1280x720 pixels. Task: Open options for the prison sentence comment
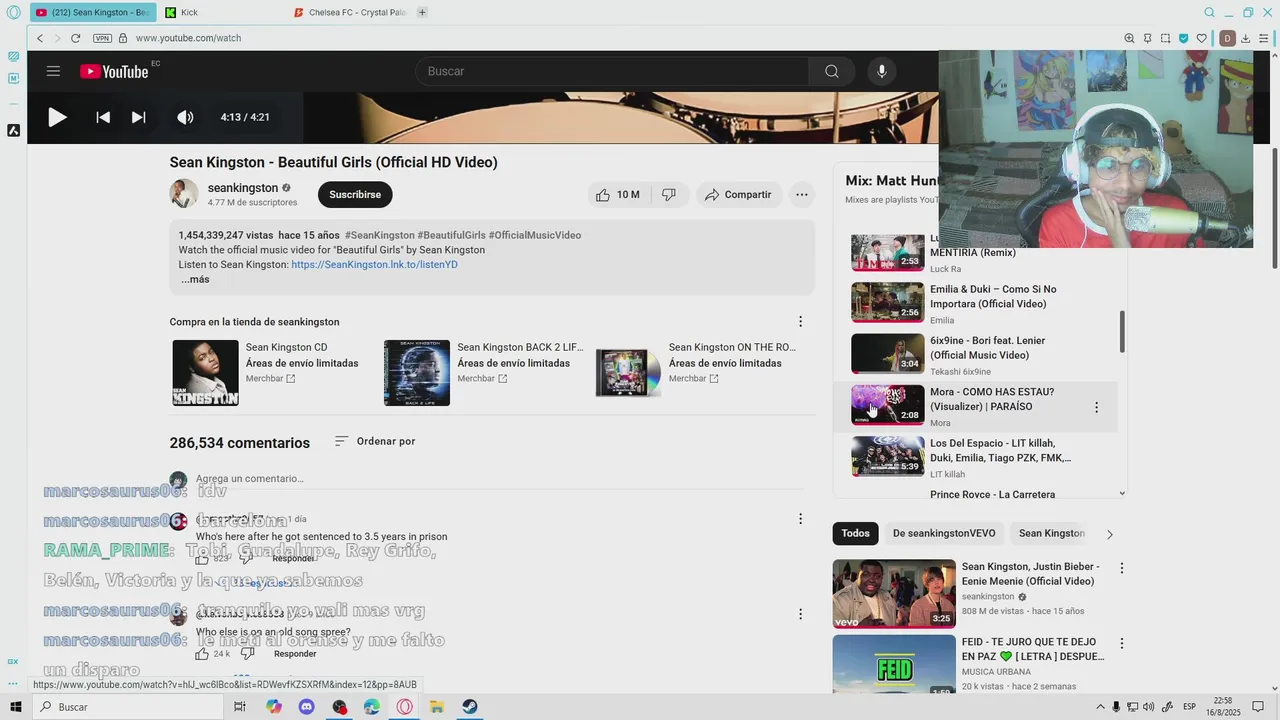(800, 518)
